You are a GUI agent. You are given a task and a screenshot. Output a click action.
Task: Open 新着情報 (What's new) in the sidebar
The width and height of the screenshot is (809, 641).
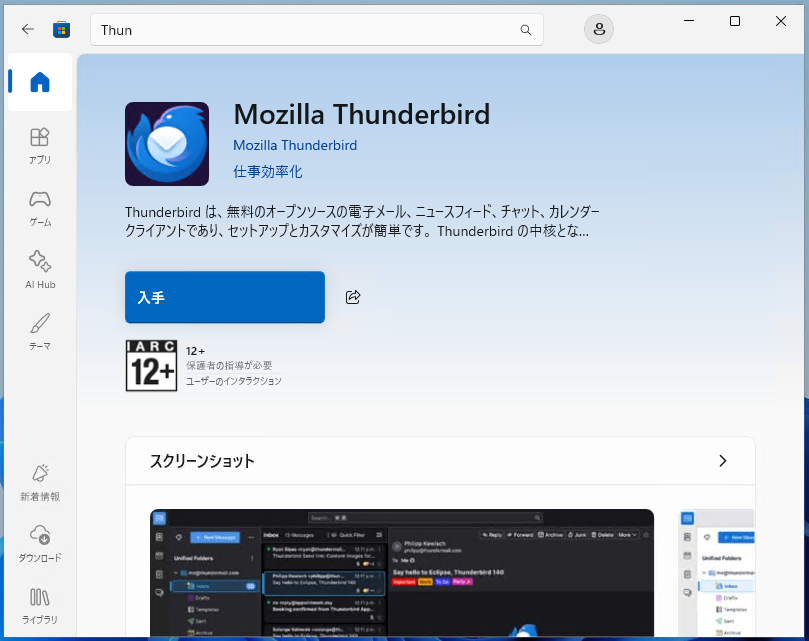coord(40,483)
